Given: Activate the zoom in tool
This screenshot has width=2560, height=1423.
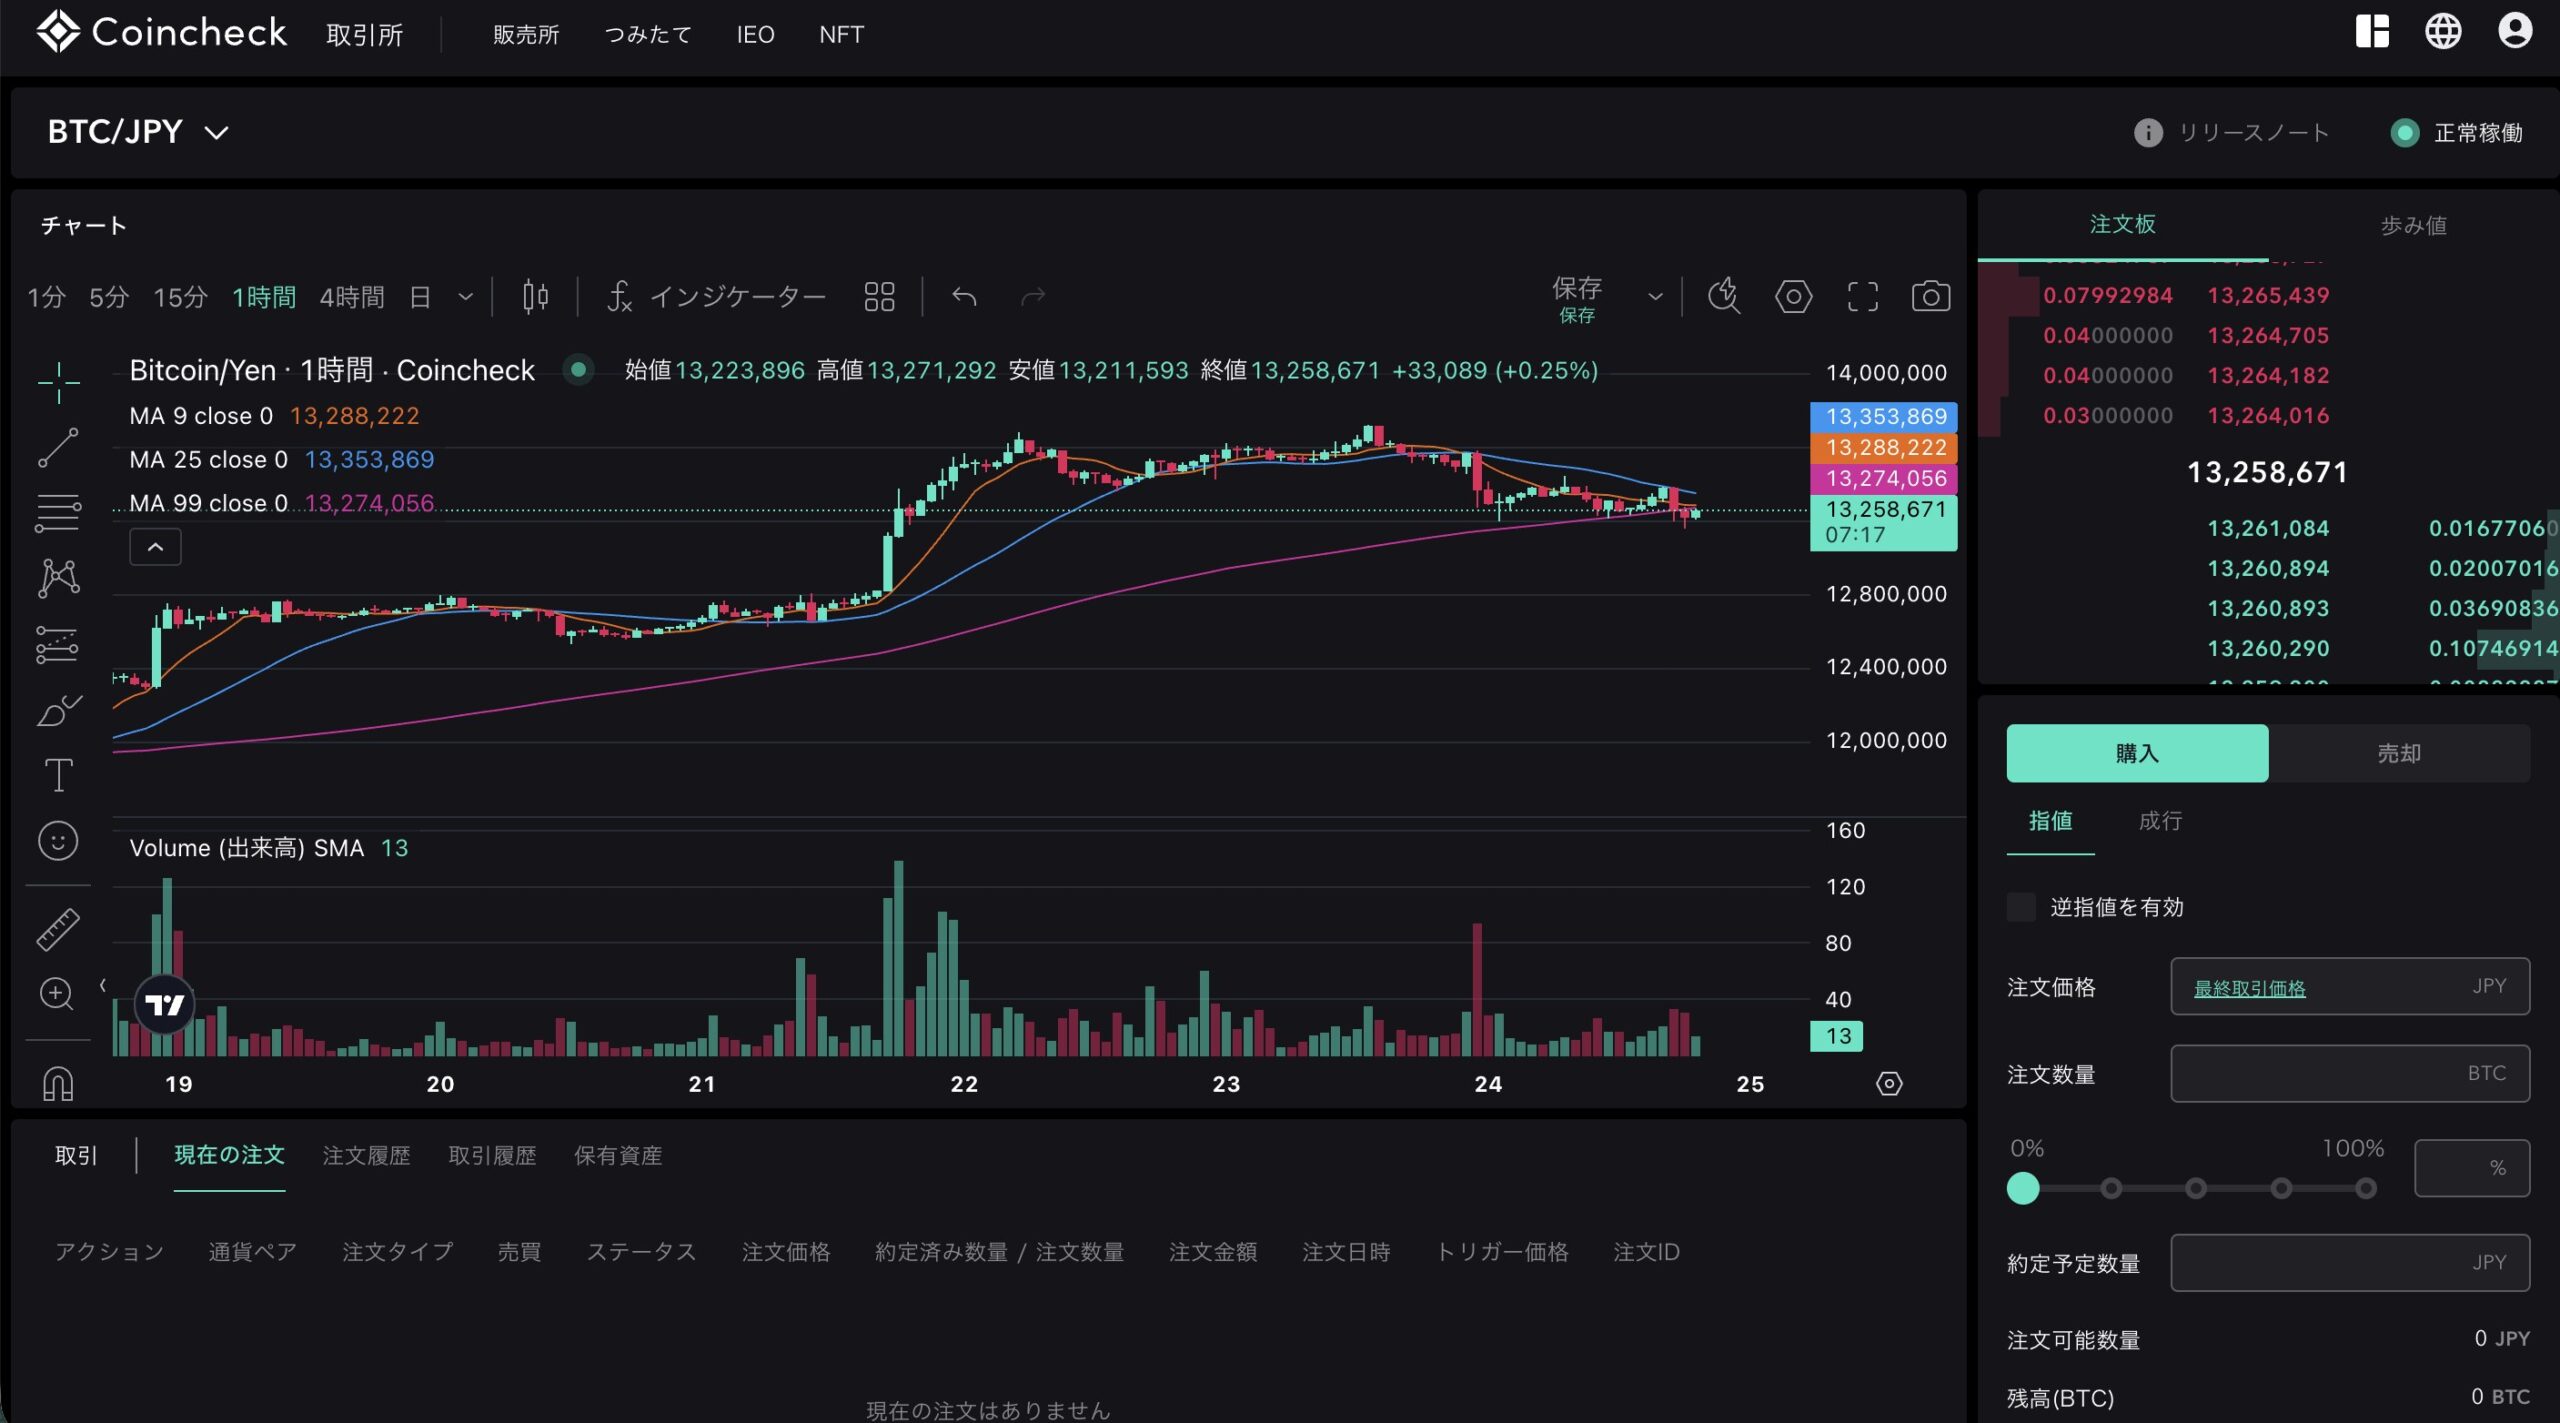Looking at the screenshot, I should 57,994.
